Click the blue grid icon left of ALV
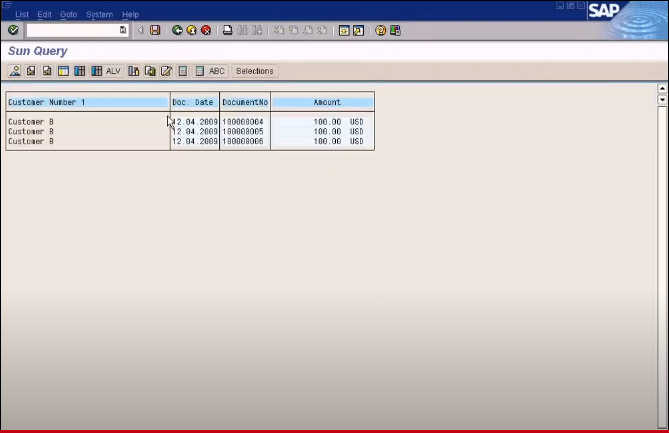This screenshot has width=669, height=433. point(80,71)
